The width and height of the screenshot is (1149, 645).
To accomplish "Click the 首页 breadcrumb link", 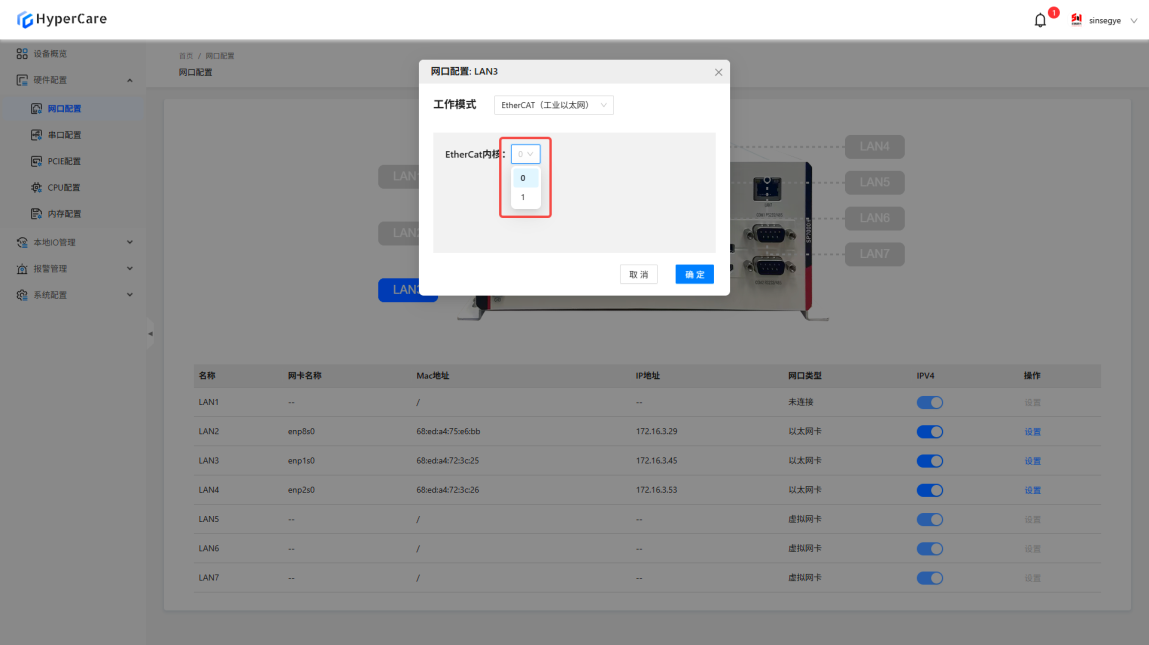I will [186, 56].
